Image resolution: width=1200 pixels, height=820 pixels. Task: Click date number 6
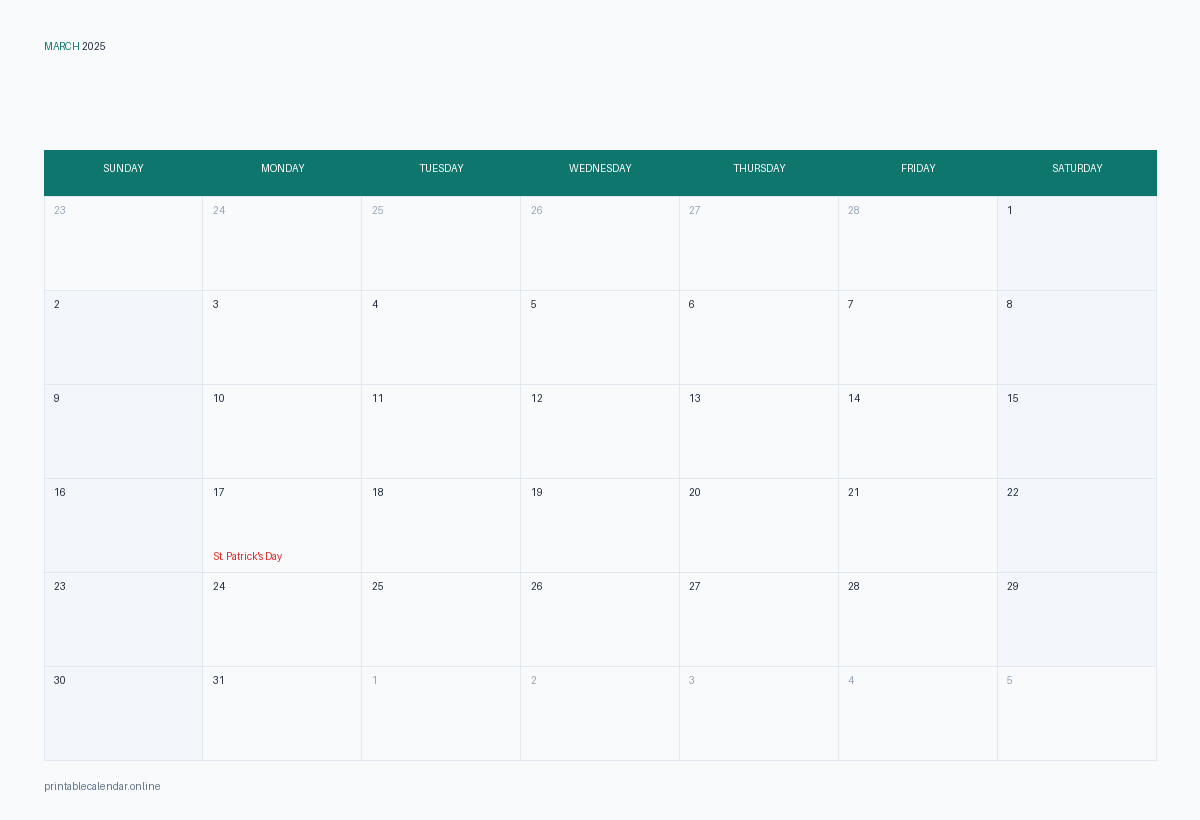coord(691,305)
